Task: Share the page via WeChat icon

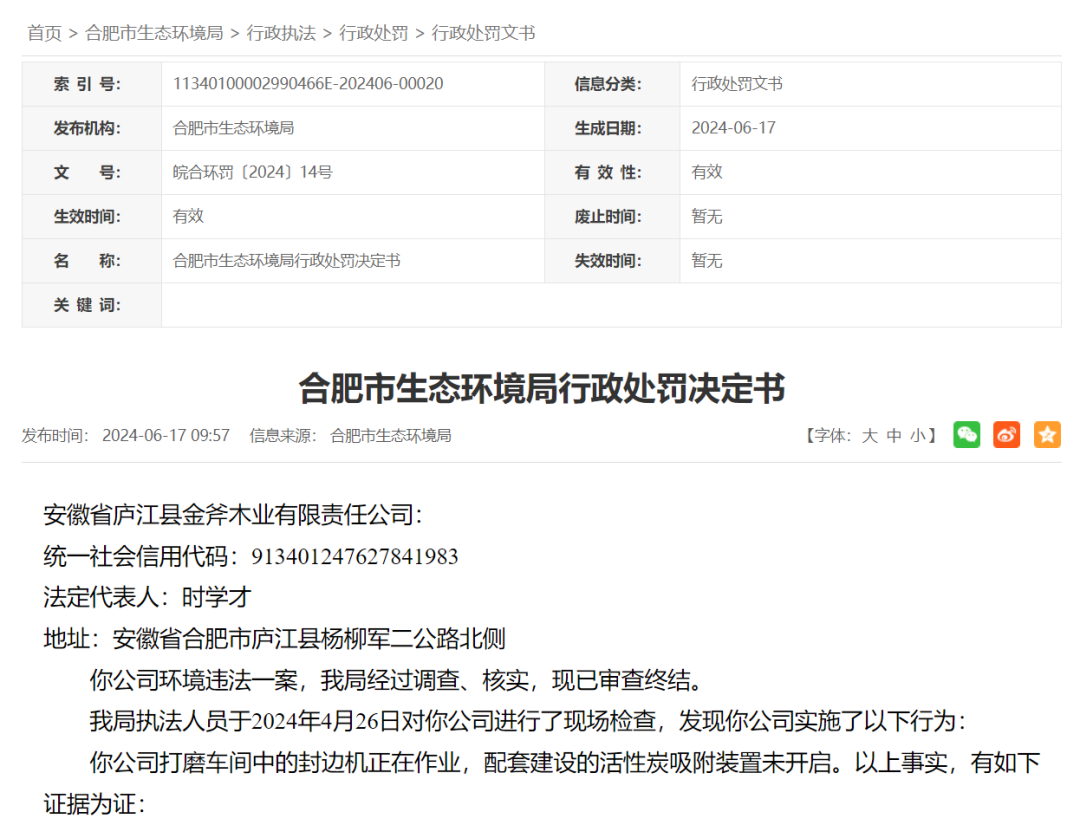Action: (966, 435)
